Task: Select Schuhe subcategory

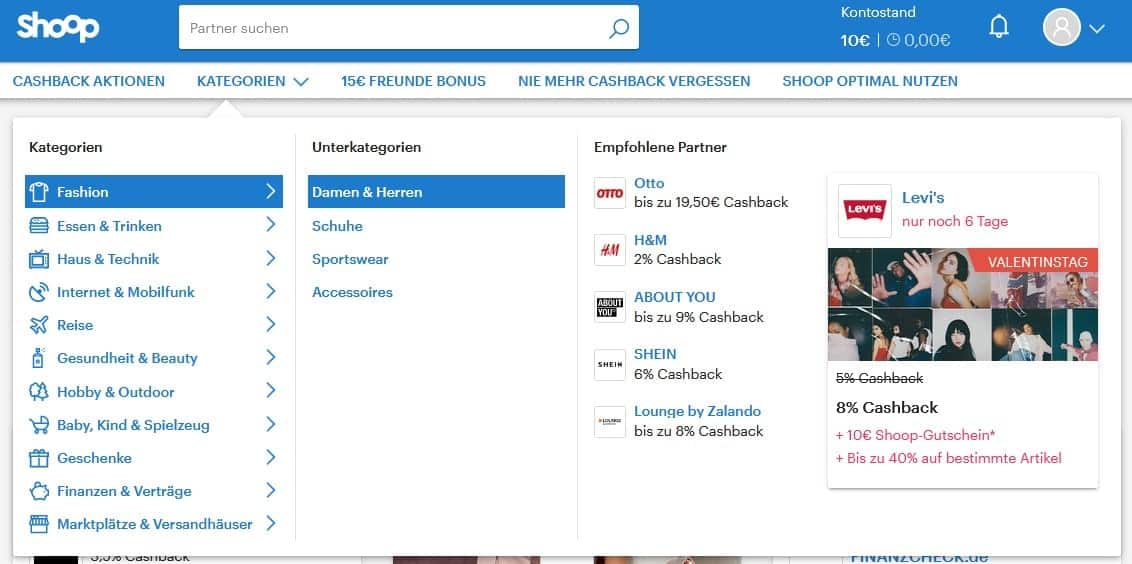Action: coord(337,226)
